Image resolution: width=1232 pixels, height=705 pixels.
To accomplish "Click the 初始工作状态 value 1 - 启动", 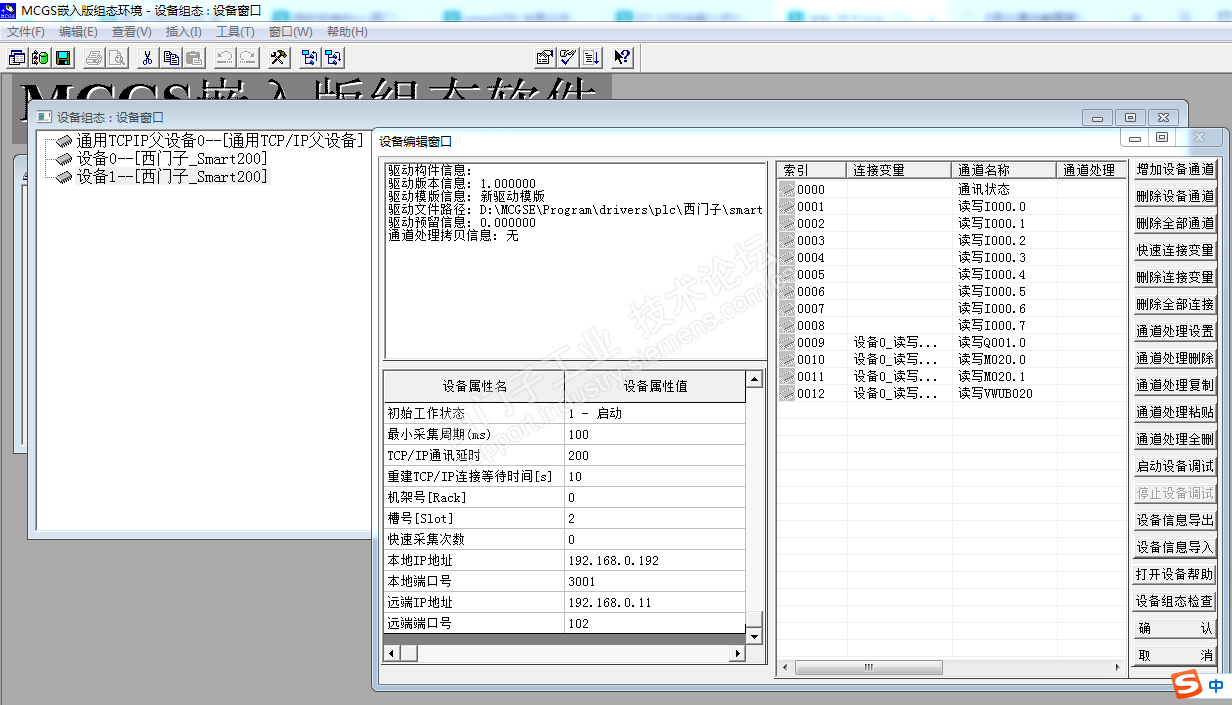I will (655, 413).
